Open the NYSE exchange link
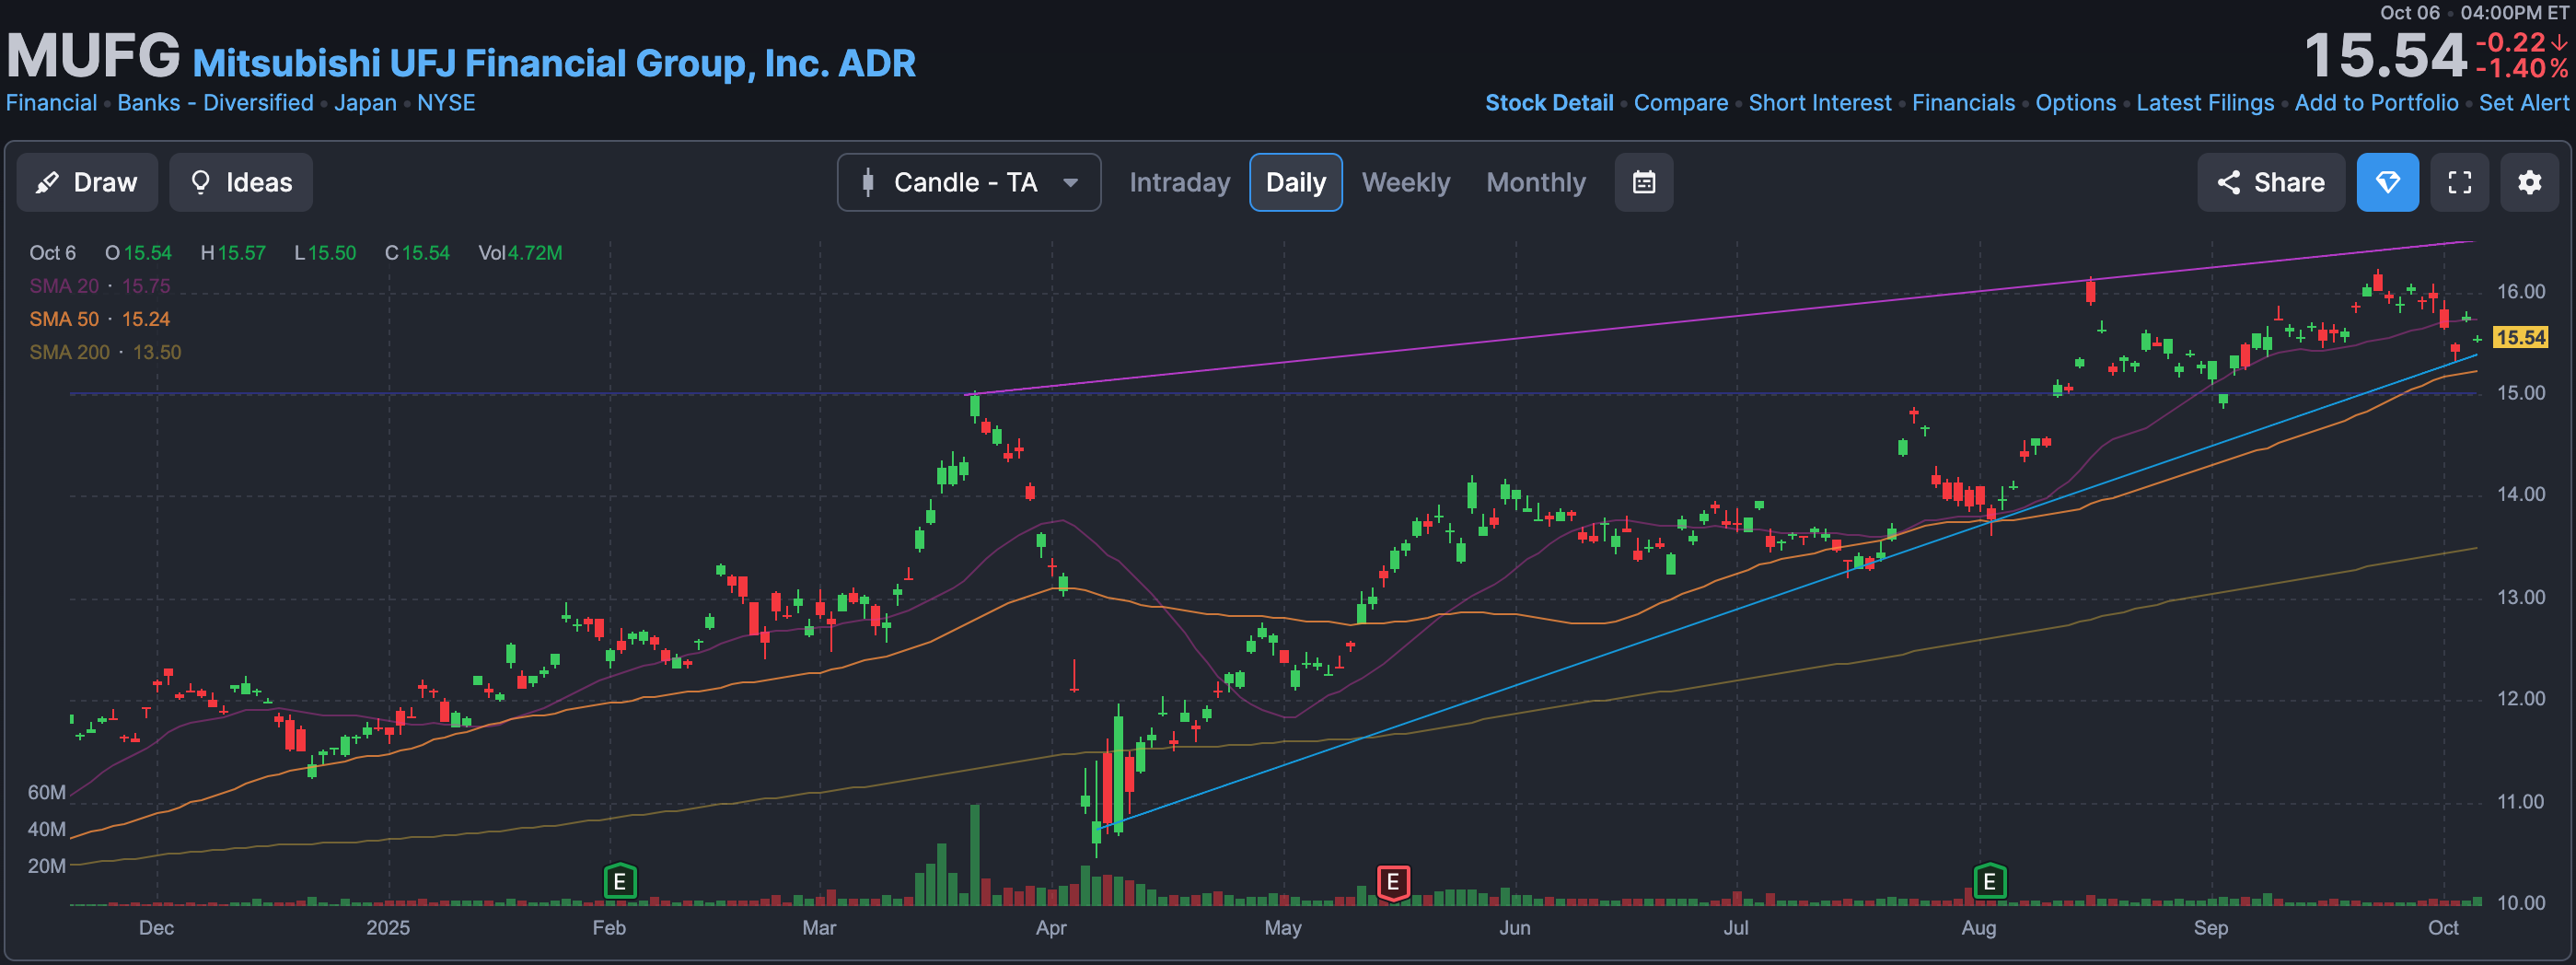The height and width of the screenshot is (965, 2576). pos(446,103)
